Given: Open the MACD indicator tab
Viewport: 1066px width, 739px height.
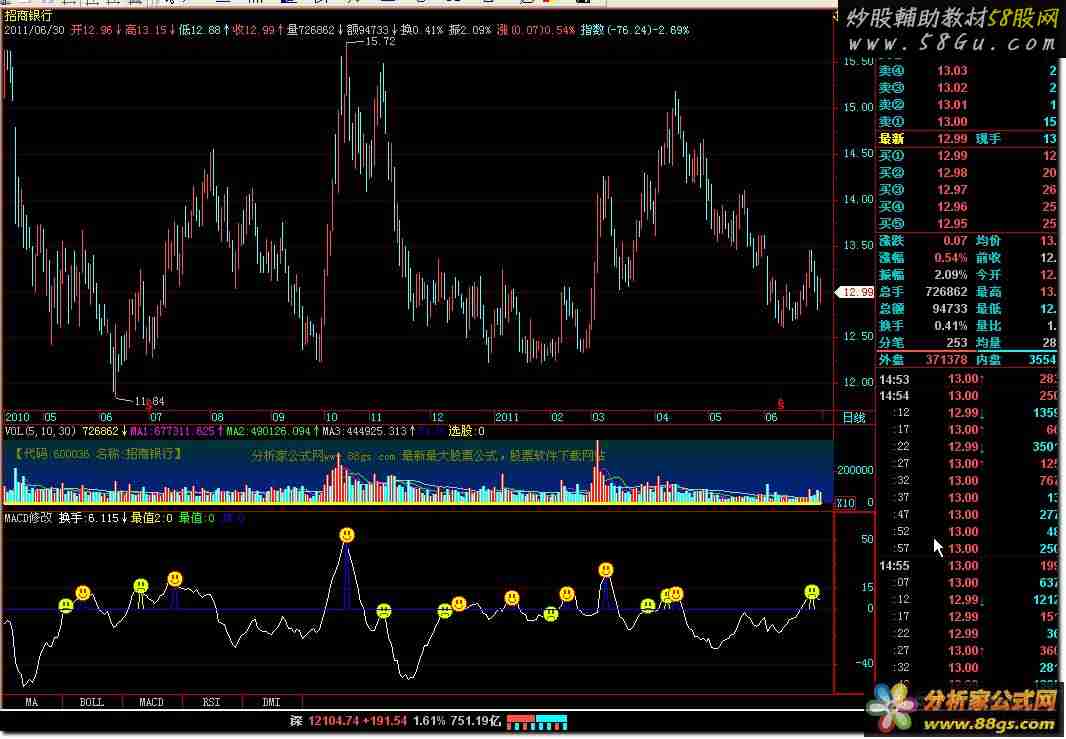Looking at the screenshot, I should coord(152,702).
